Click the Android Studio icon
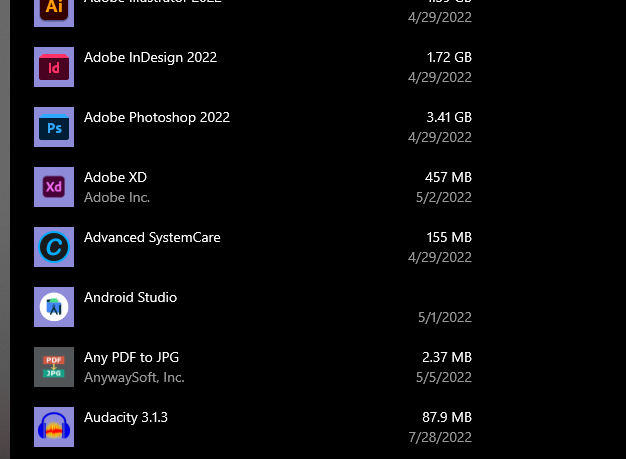The height and width of the screenshot is (459, 626). (x=54, y=307)
